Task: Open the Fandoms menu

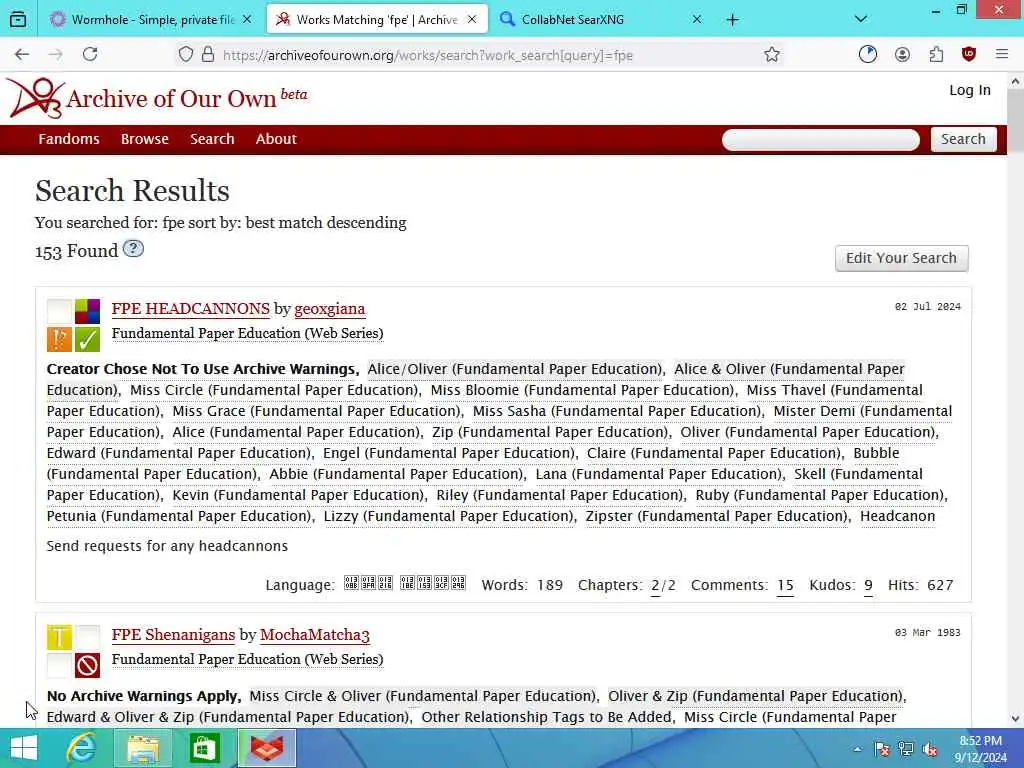Action: [69, 139]
